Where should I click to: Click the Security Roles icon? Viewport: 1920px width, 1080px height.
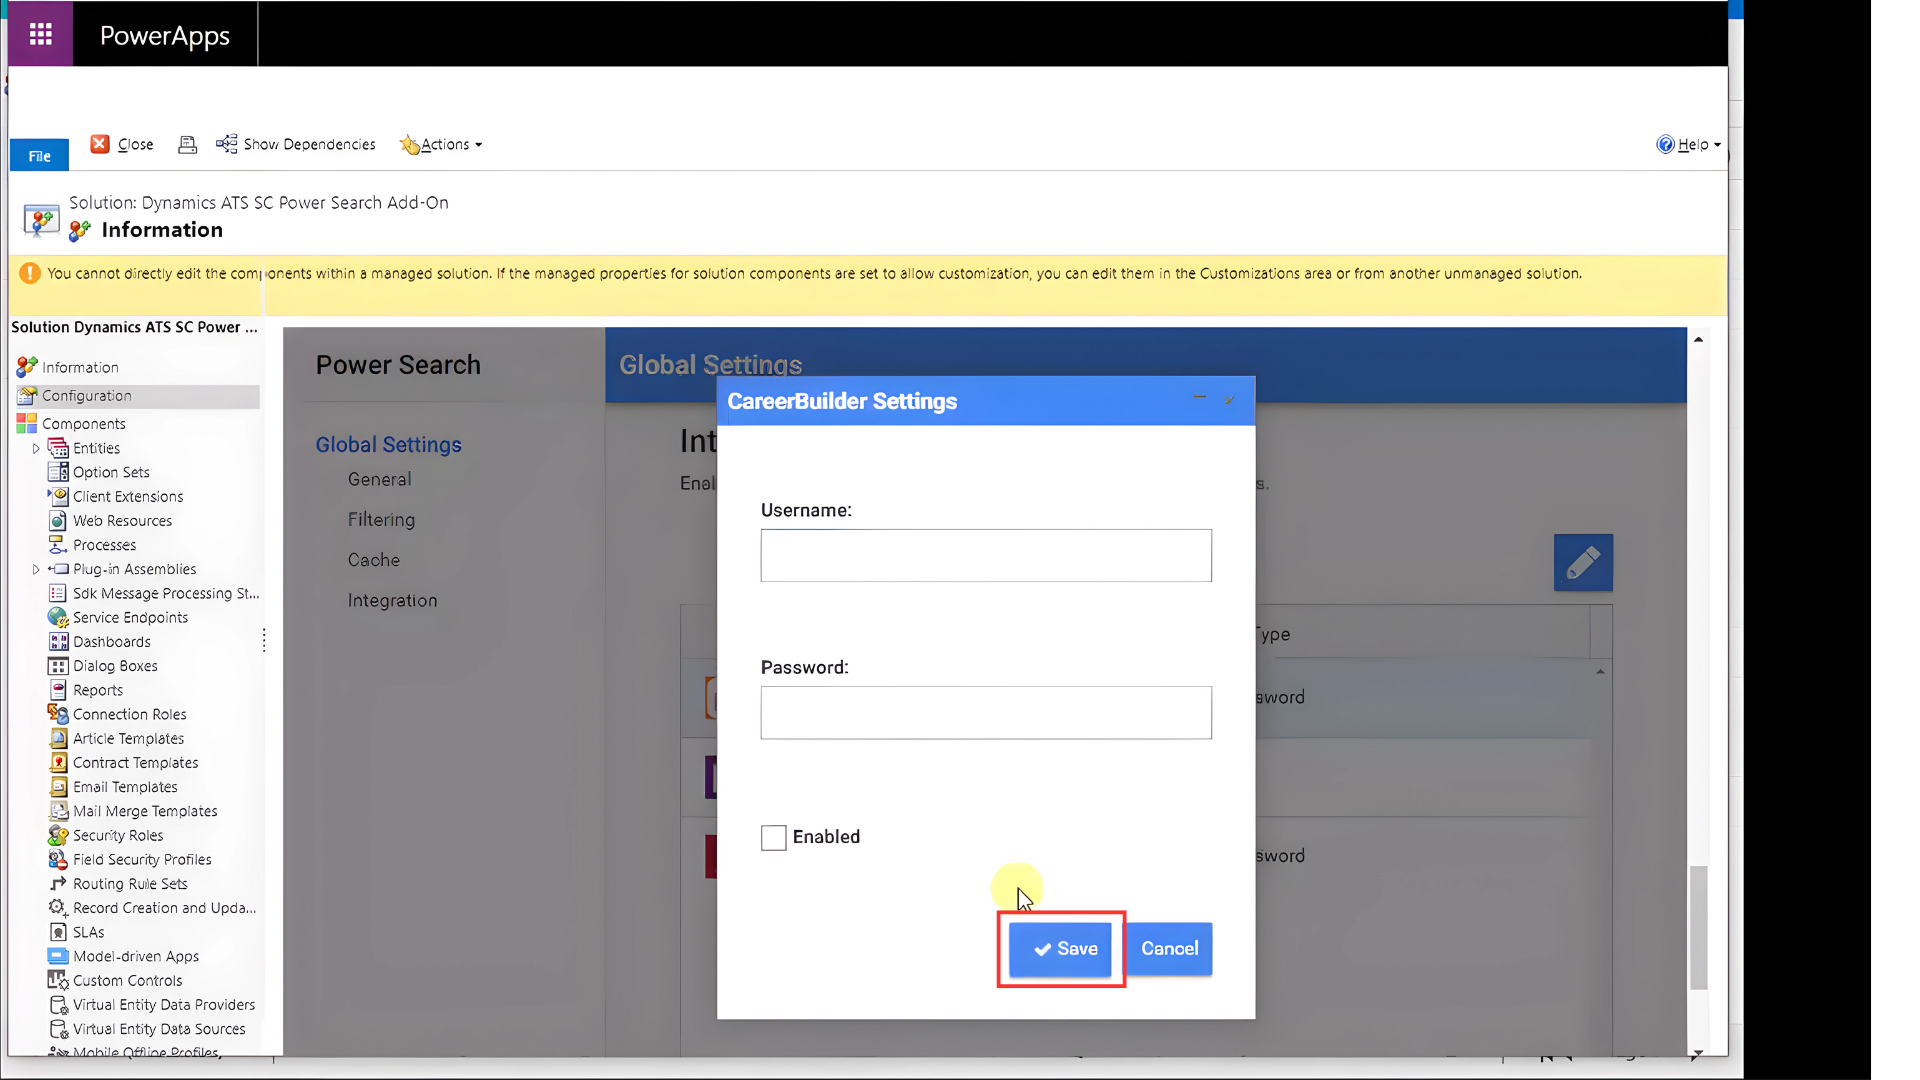pyautogui.click(x=58, y=836)
